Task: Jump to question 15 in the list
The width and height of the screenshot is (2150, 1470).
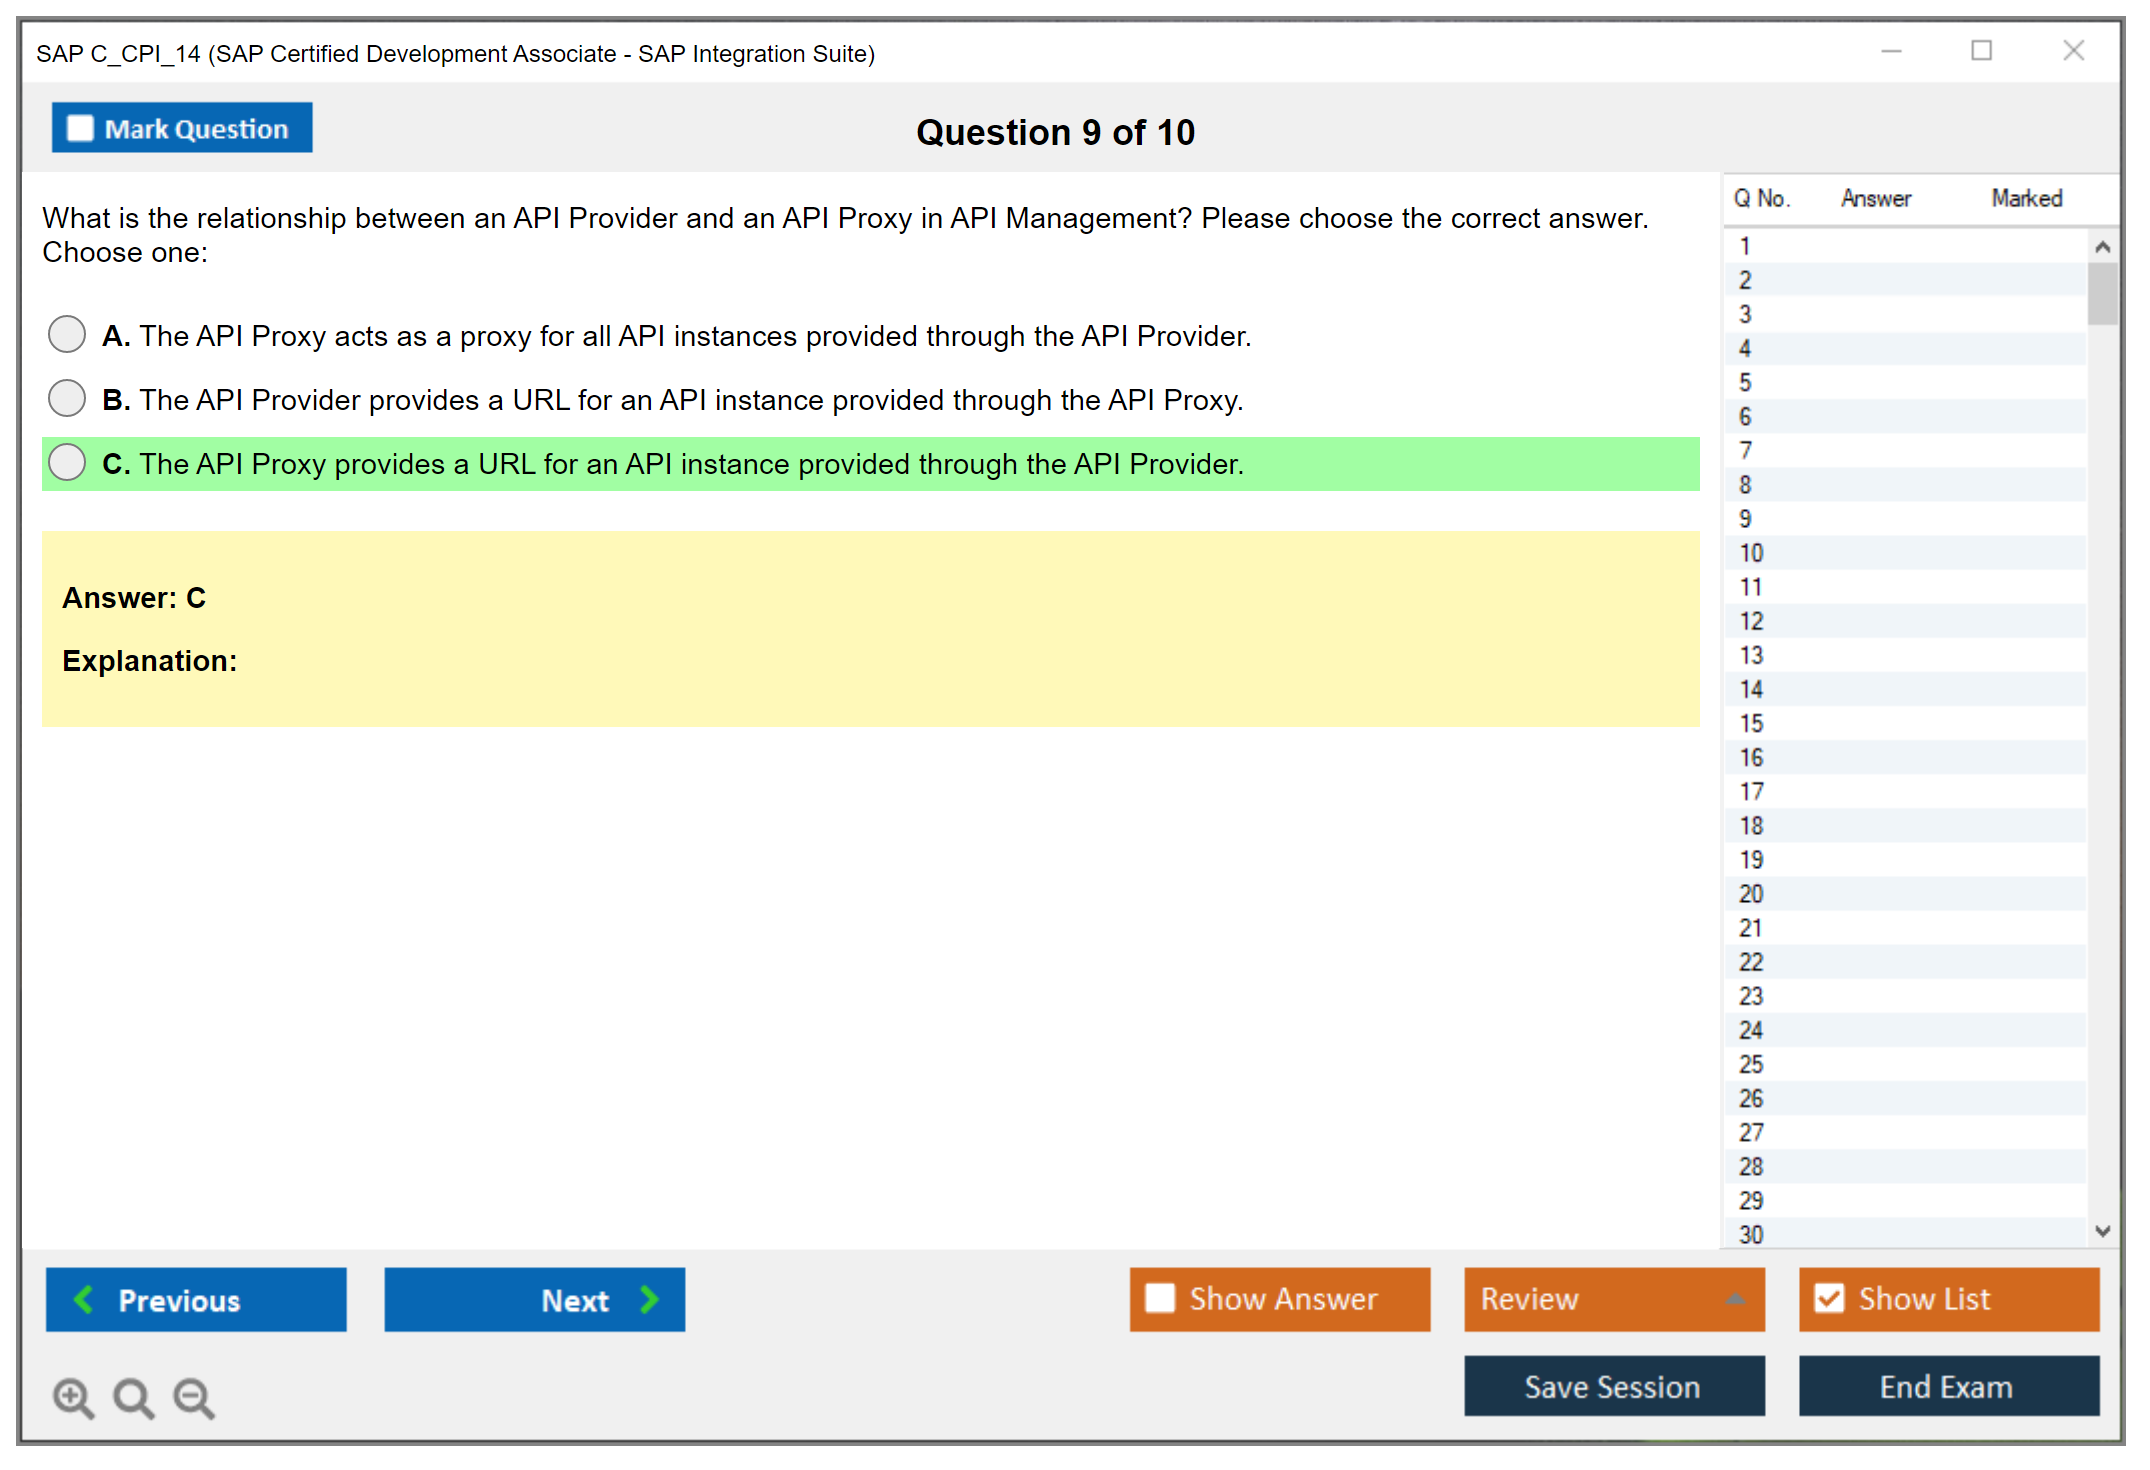Action: [1751, 723]
